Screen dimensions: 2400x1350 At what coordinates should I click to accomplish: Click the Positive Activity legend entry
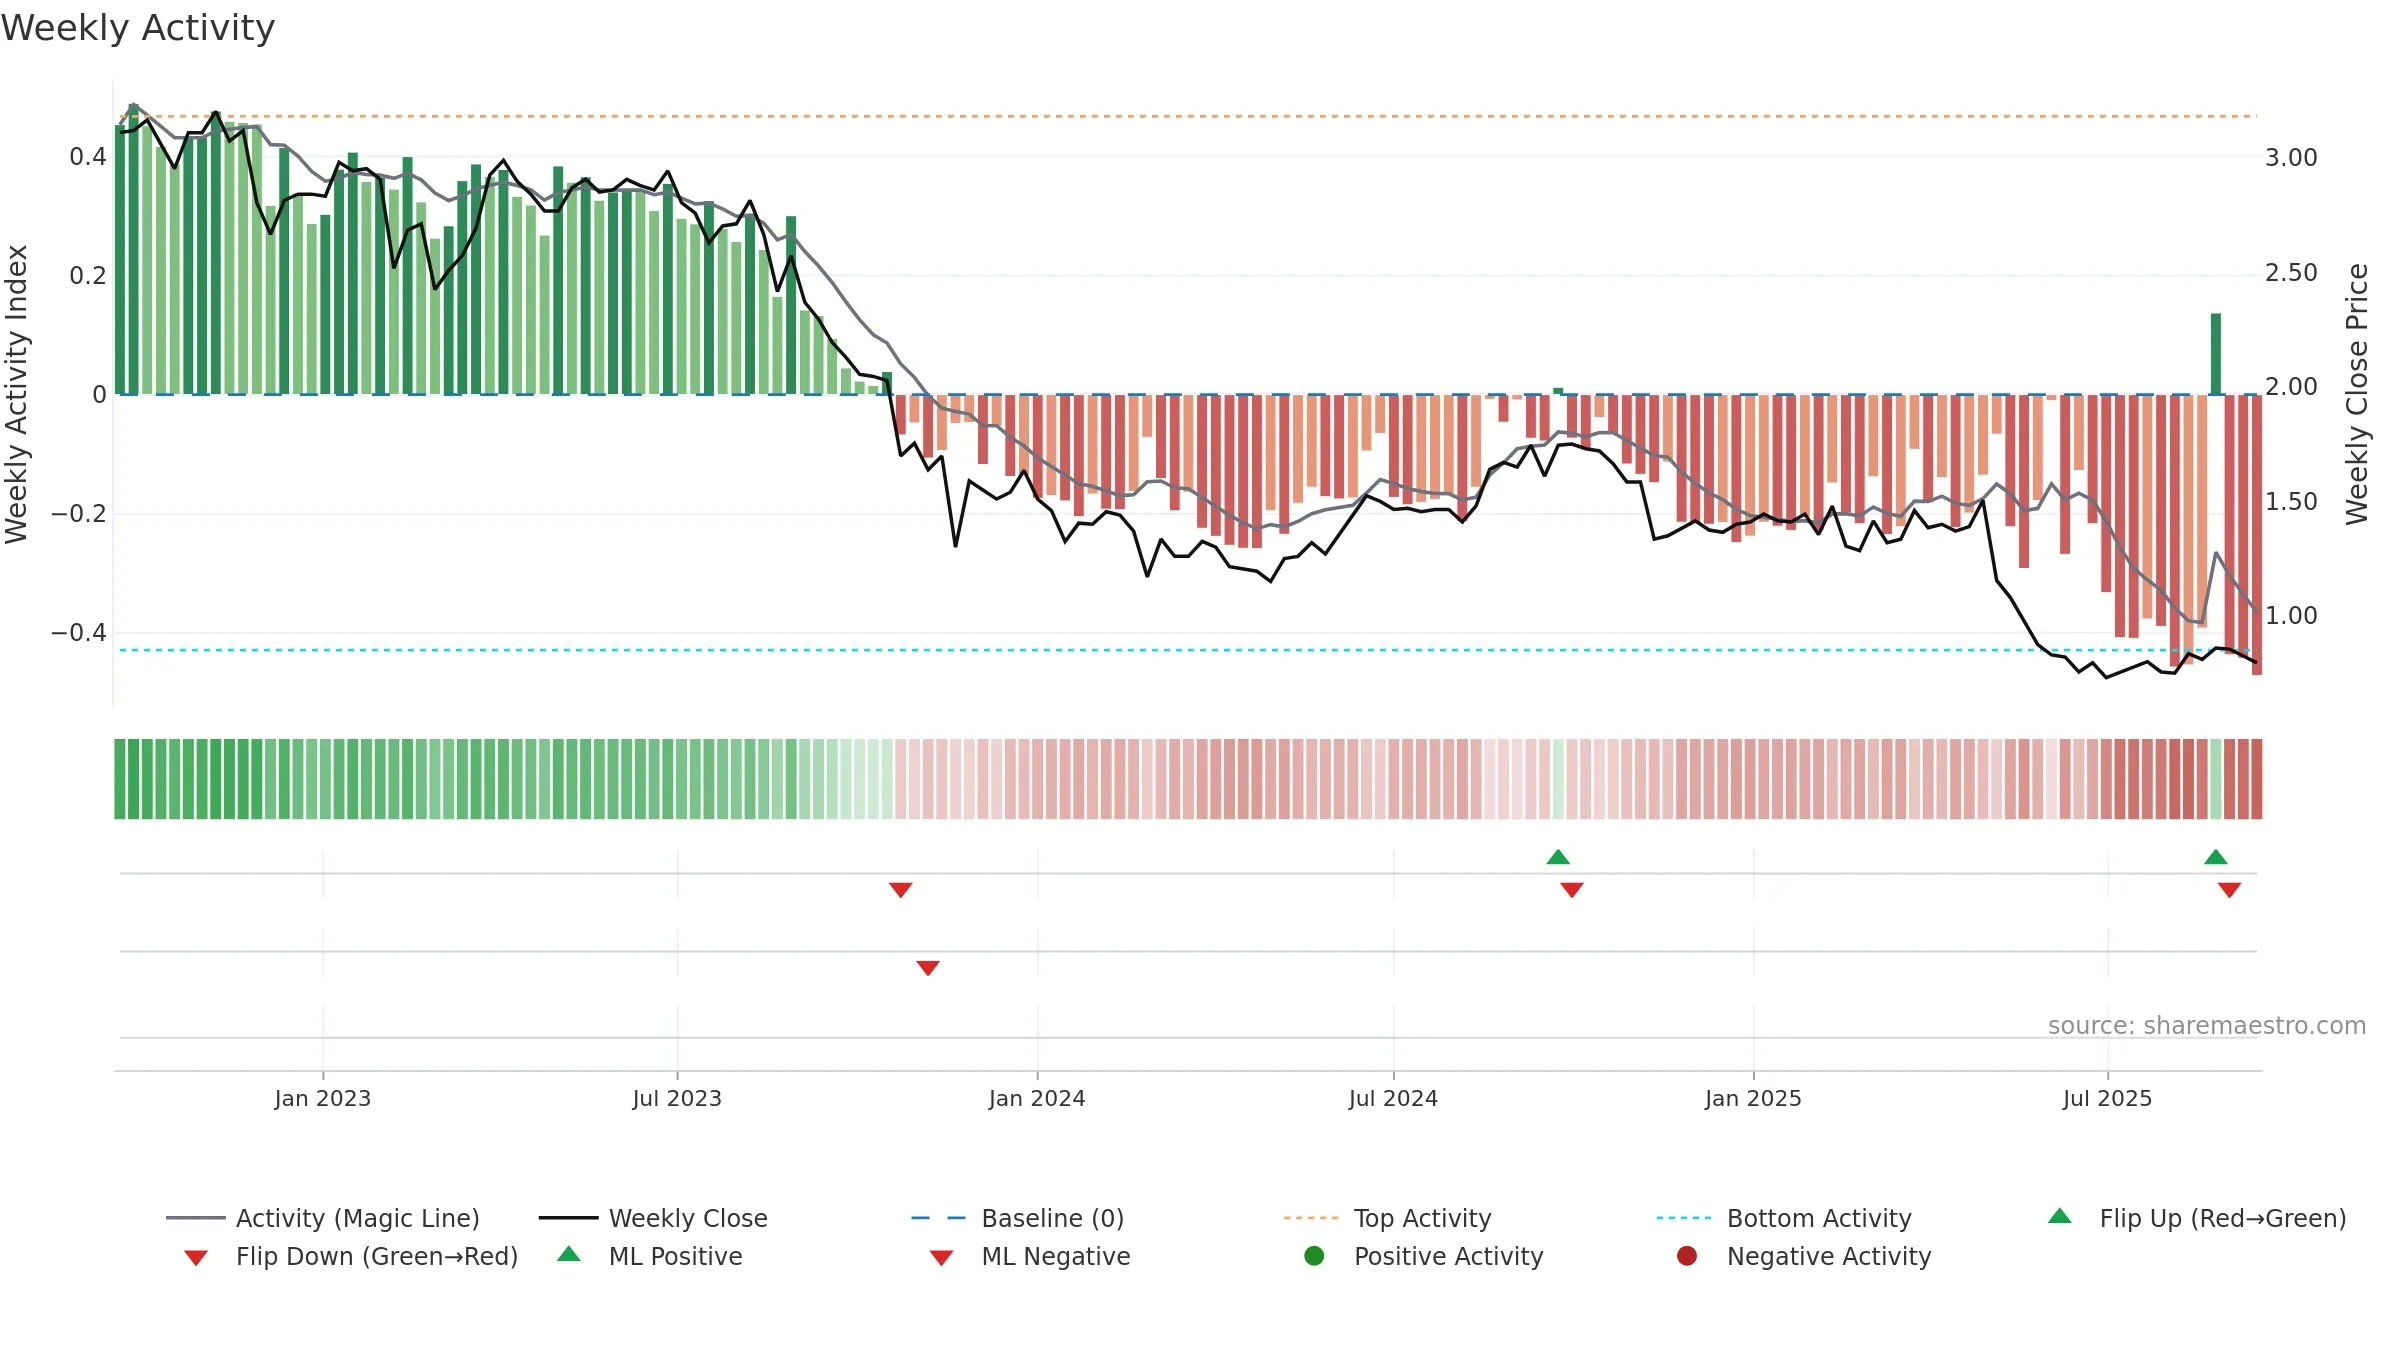point(1424,1256)
